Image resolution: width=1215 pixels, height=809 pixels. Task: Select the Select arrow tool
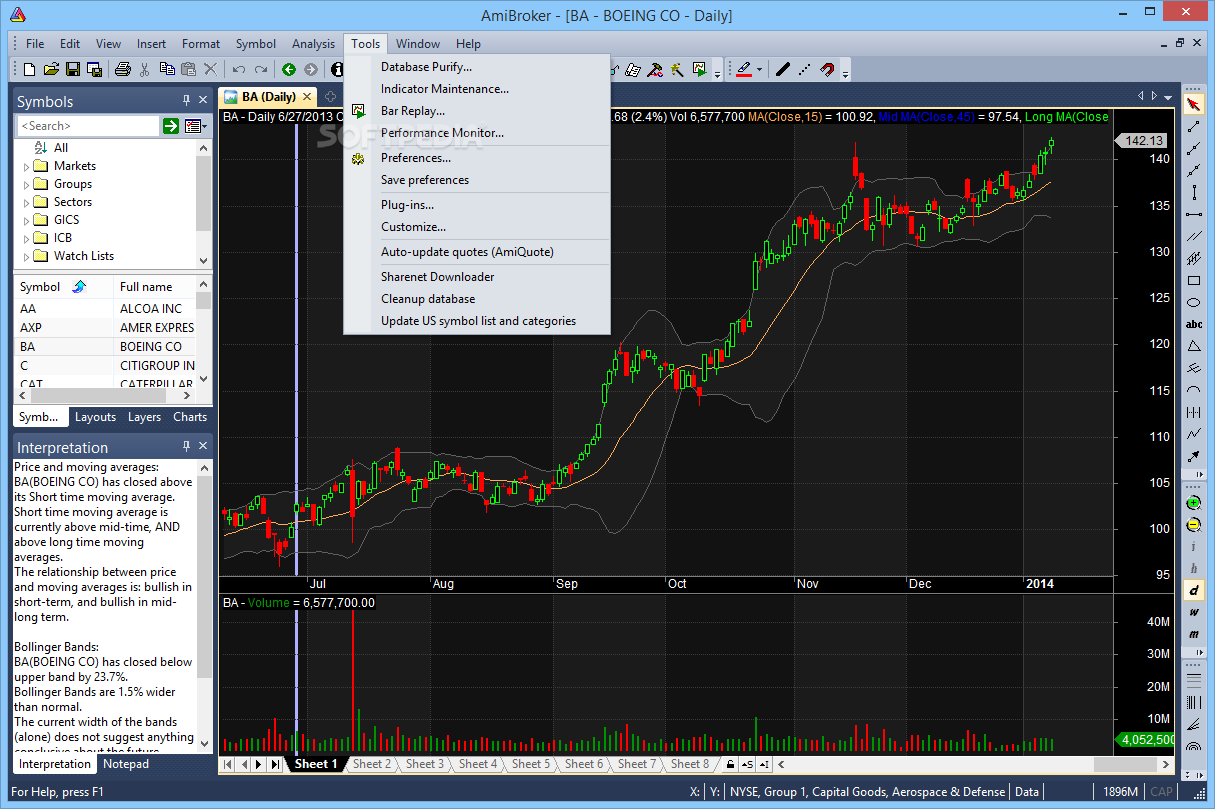(x=1193, y=105)
